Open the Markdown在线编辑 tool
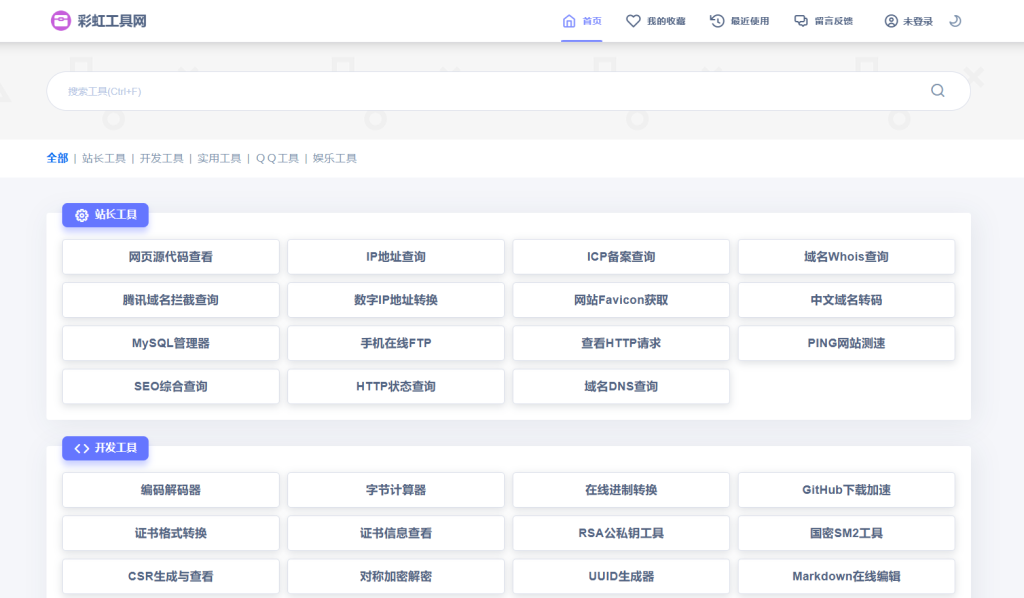This screenshot has height=598, width=1024. [x=846, y=576]
